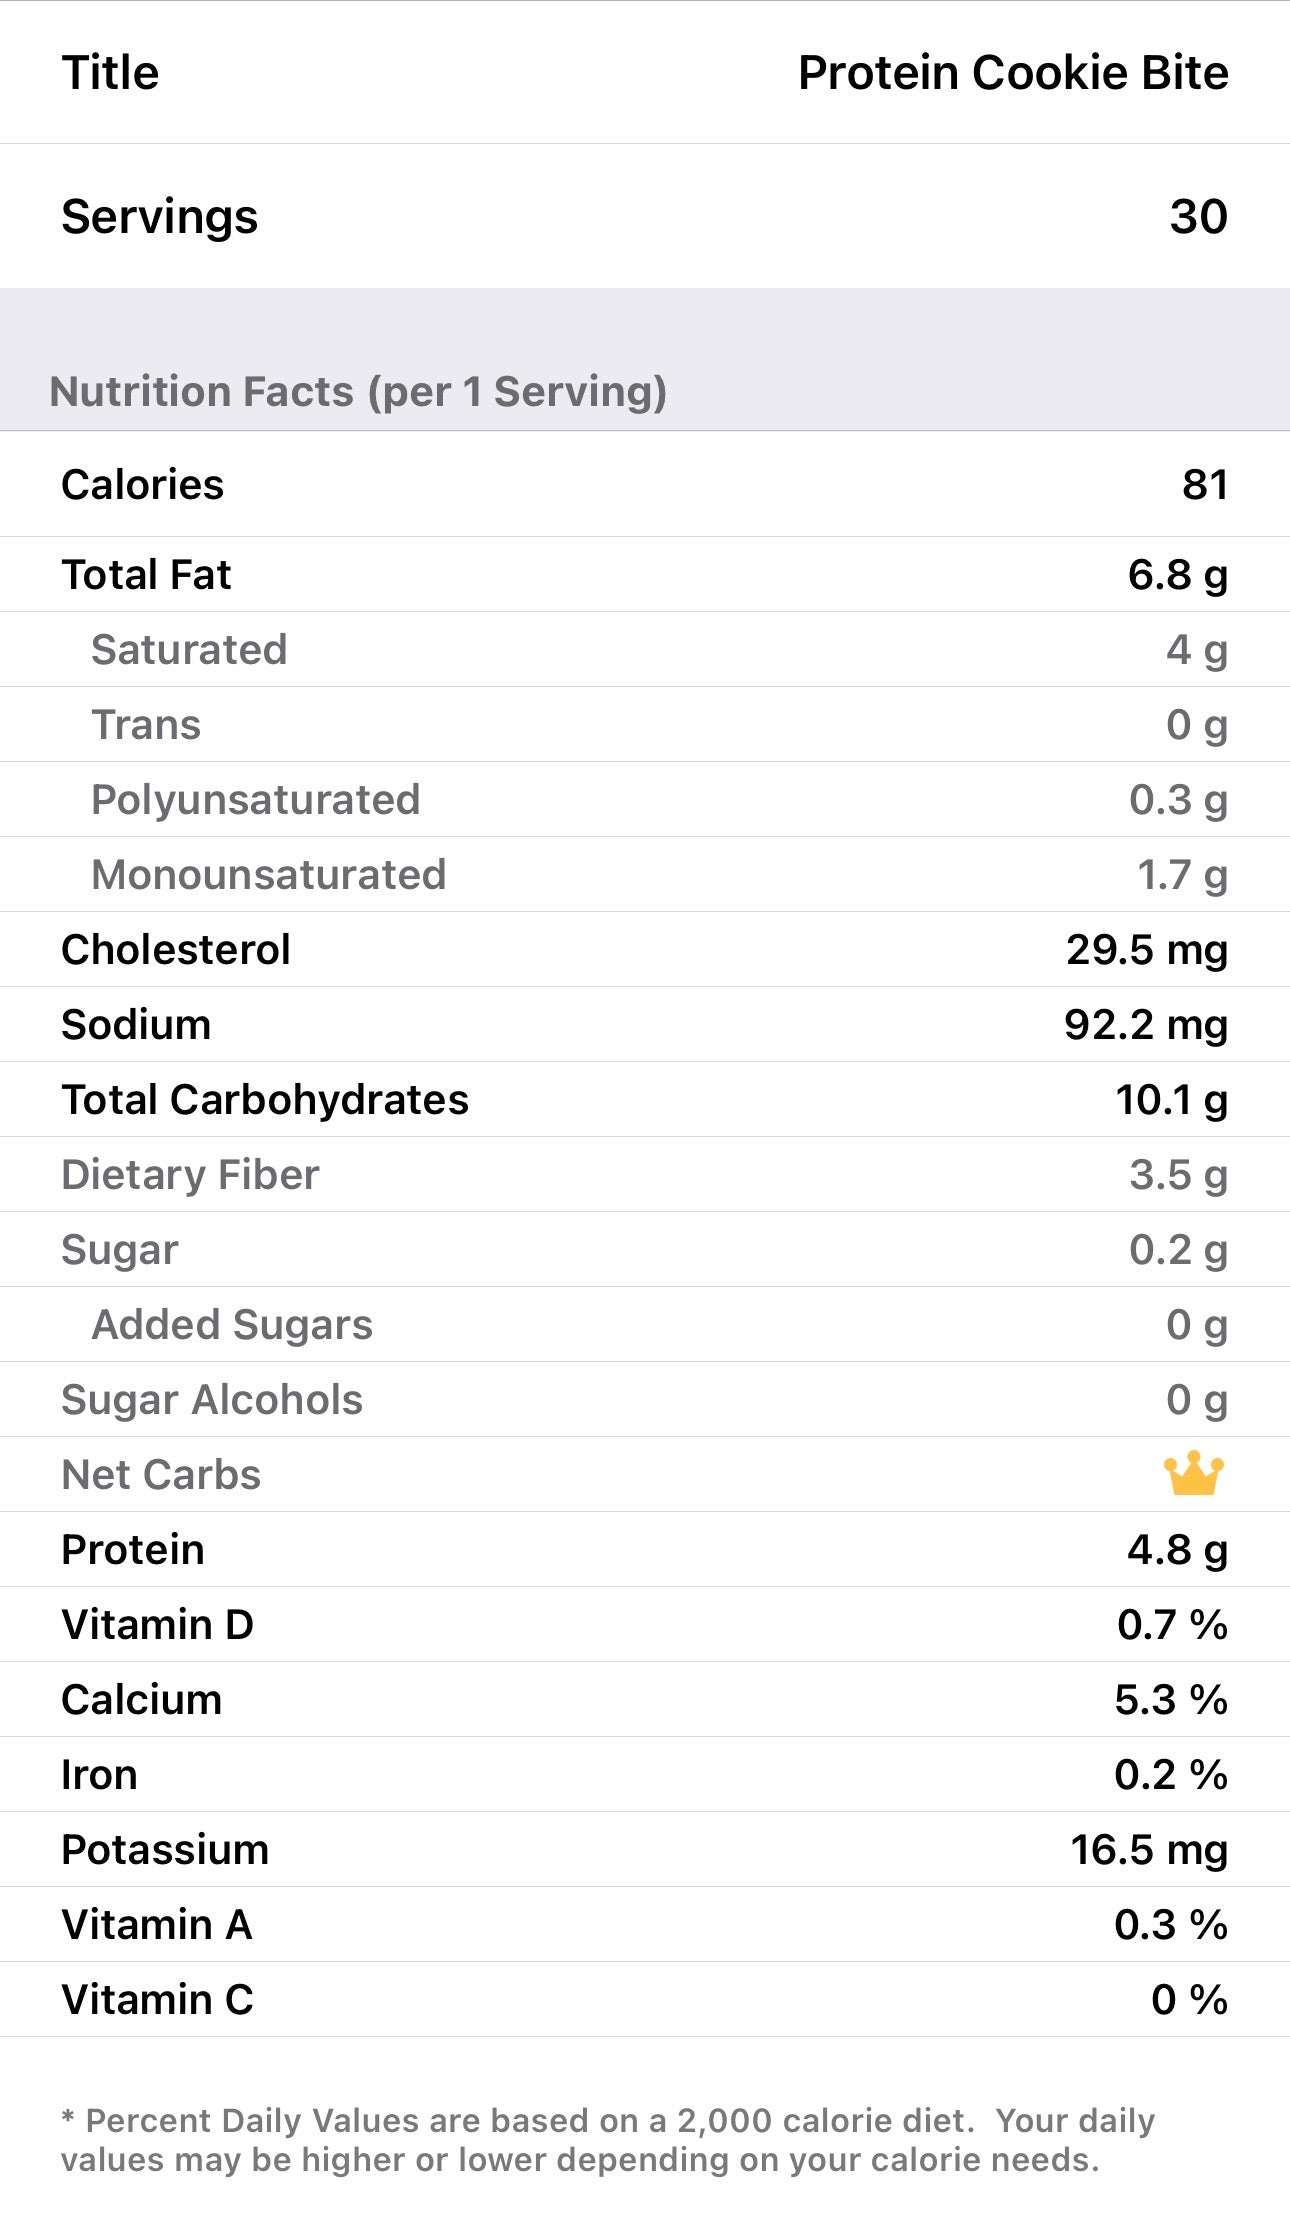Image resolution: width=1290 pixels, height=2218 pixels.
Task: Select the Sodium 92.2 mg value
Action: [1145, 1024]
